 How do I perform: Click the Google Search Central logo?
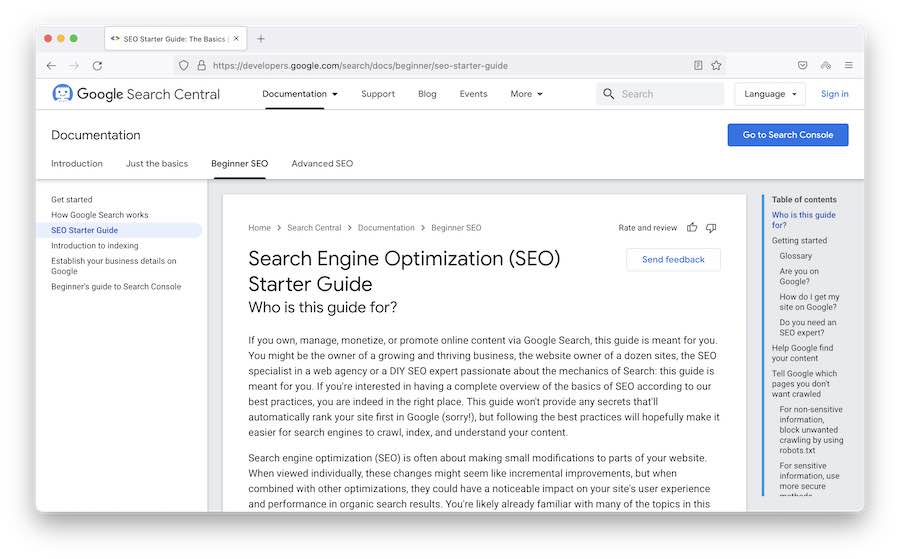[x=136, y=94]
